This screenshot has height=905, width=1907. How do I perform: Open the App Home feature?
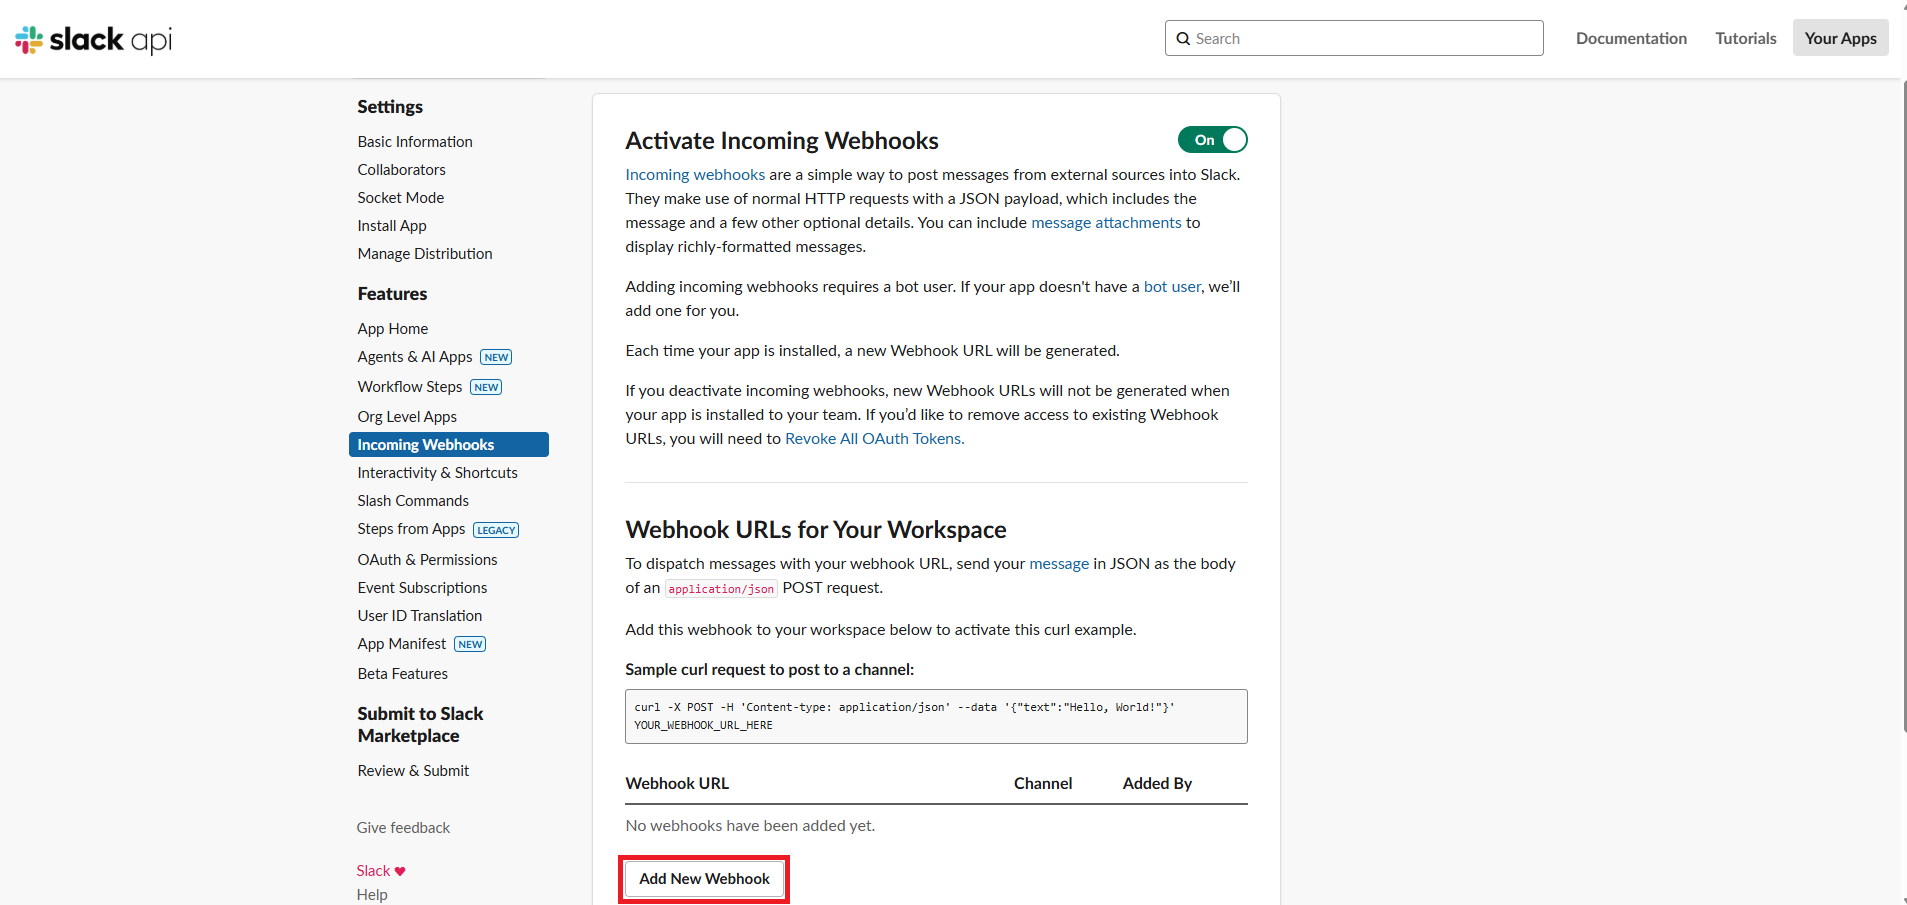click(x=392, y=329)
